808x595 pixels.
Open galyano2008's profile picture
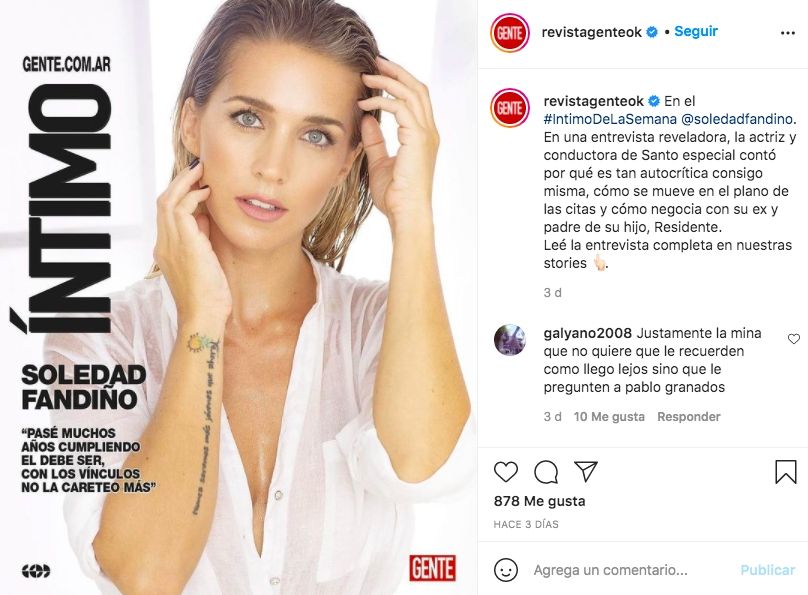[x=510, y=340]
